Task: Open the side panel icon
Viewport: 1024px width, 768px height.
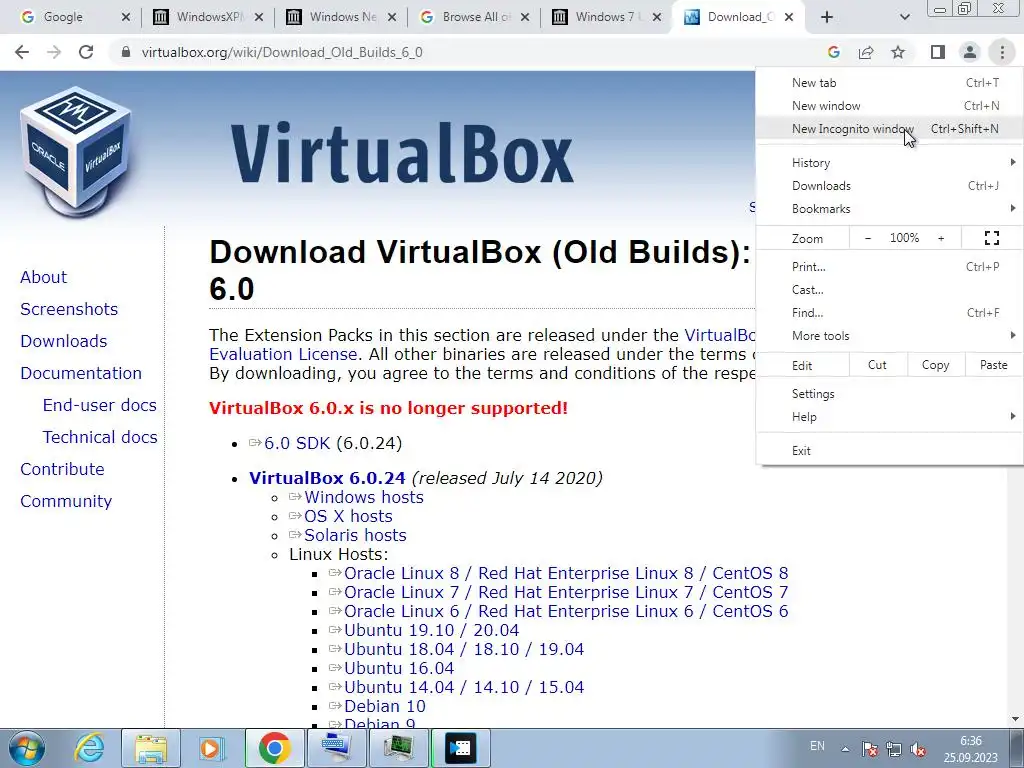Action: (x=938, y=52)
